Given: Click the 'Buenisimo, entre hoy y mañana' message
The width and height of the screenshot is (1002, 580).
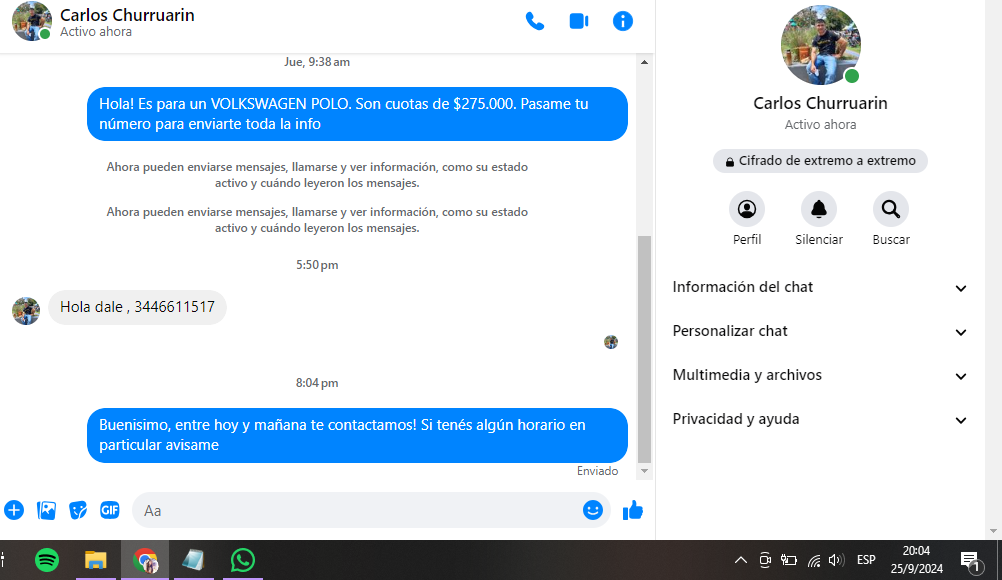Looking at the screenshot, I should coord(357,435).
